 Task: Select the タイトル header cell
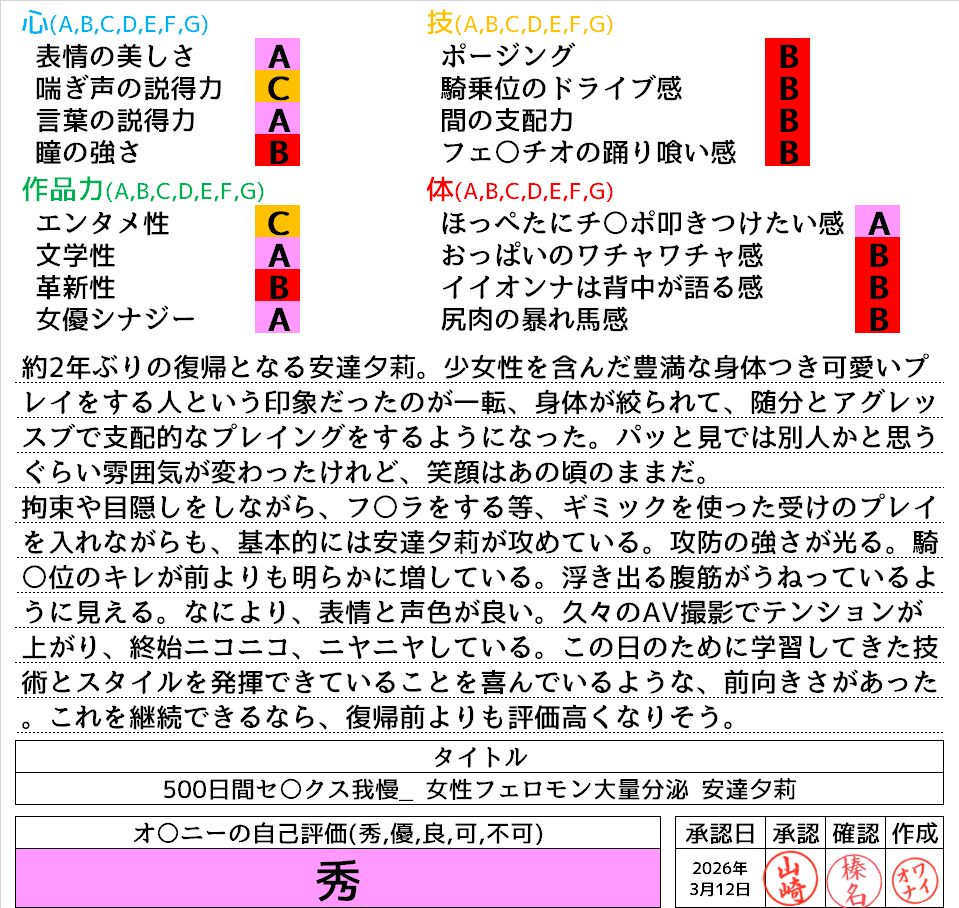(480, 756)
